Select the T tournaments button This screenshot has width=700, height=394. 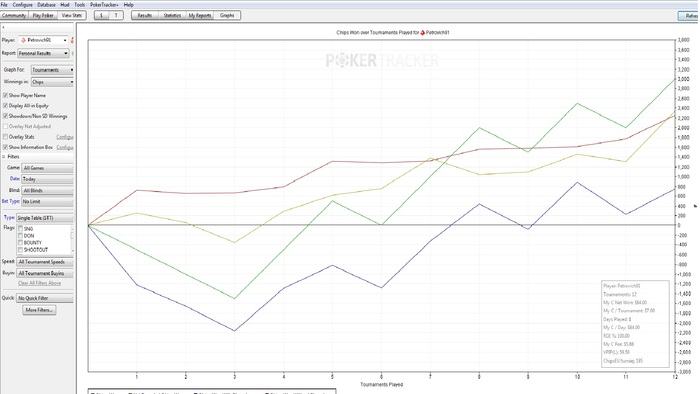click(116, 15)
